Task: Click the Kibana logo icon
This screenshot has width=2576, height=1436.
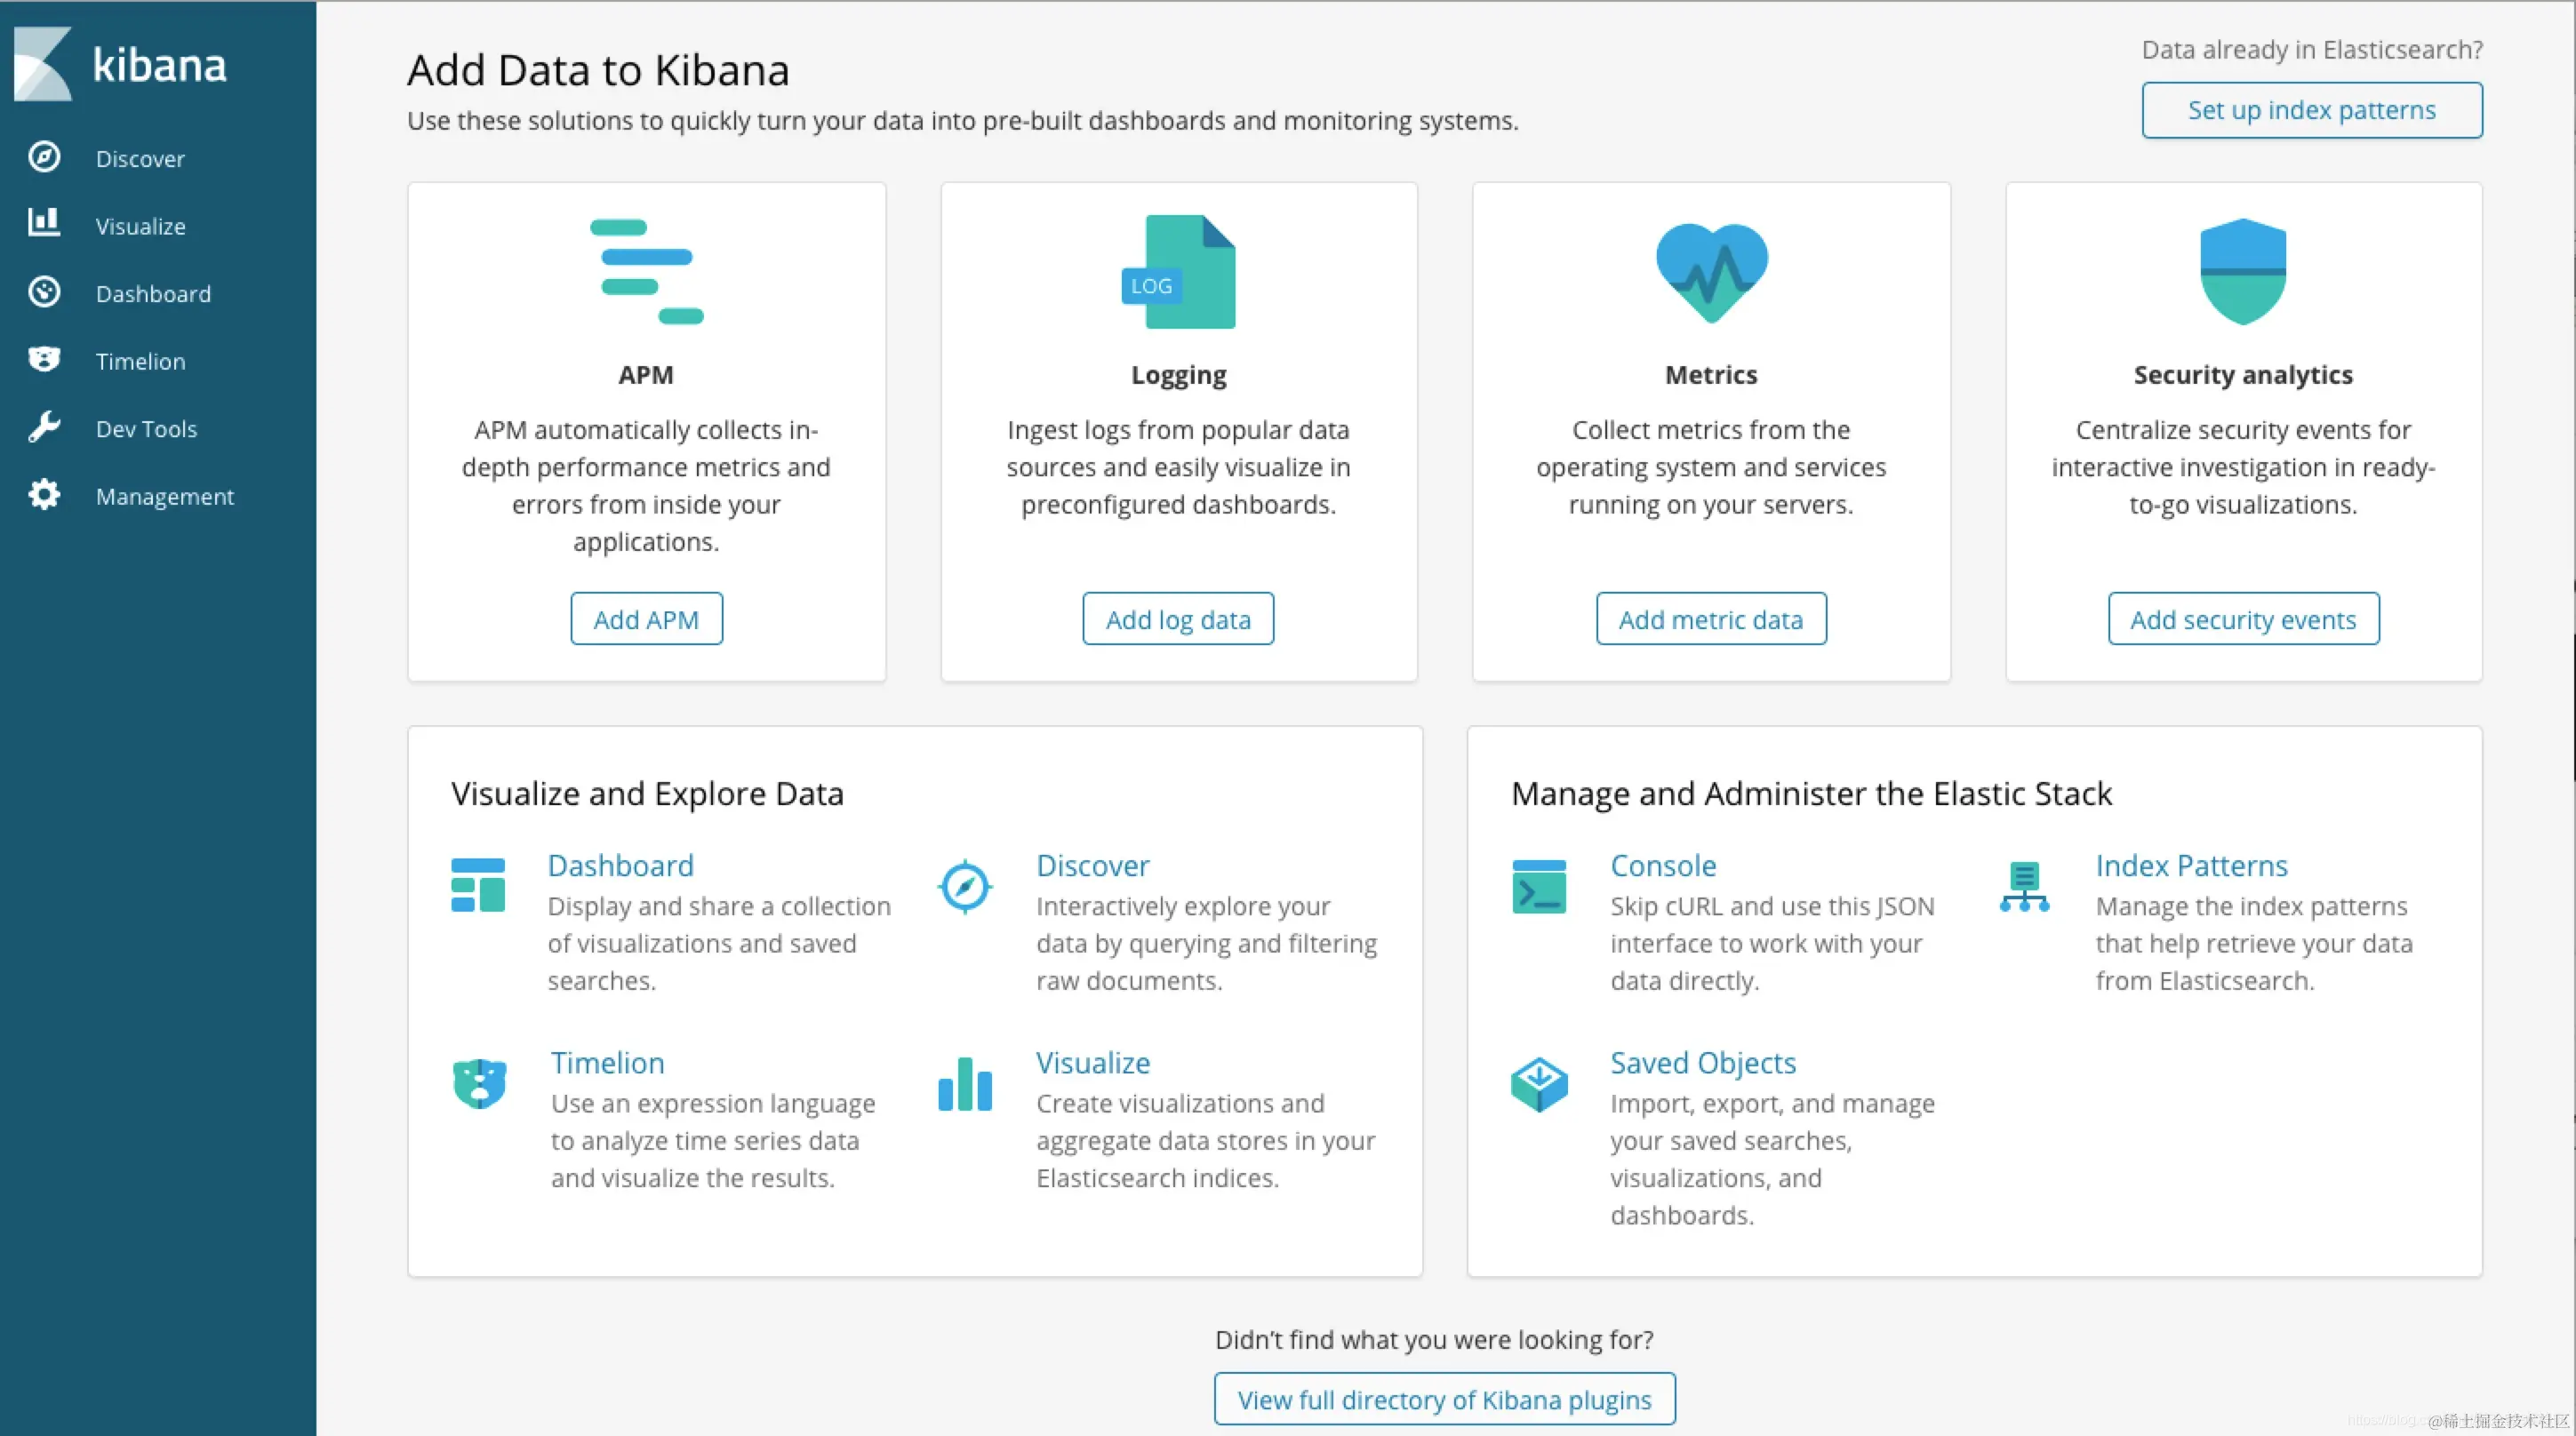Action: [43, 64]
